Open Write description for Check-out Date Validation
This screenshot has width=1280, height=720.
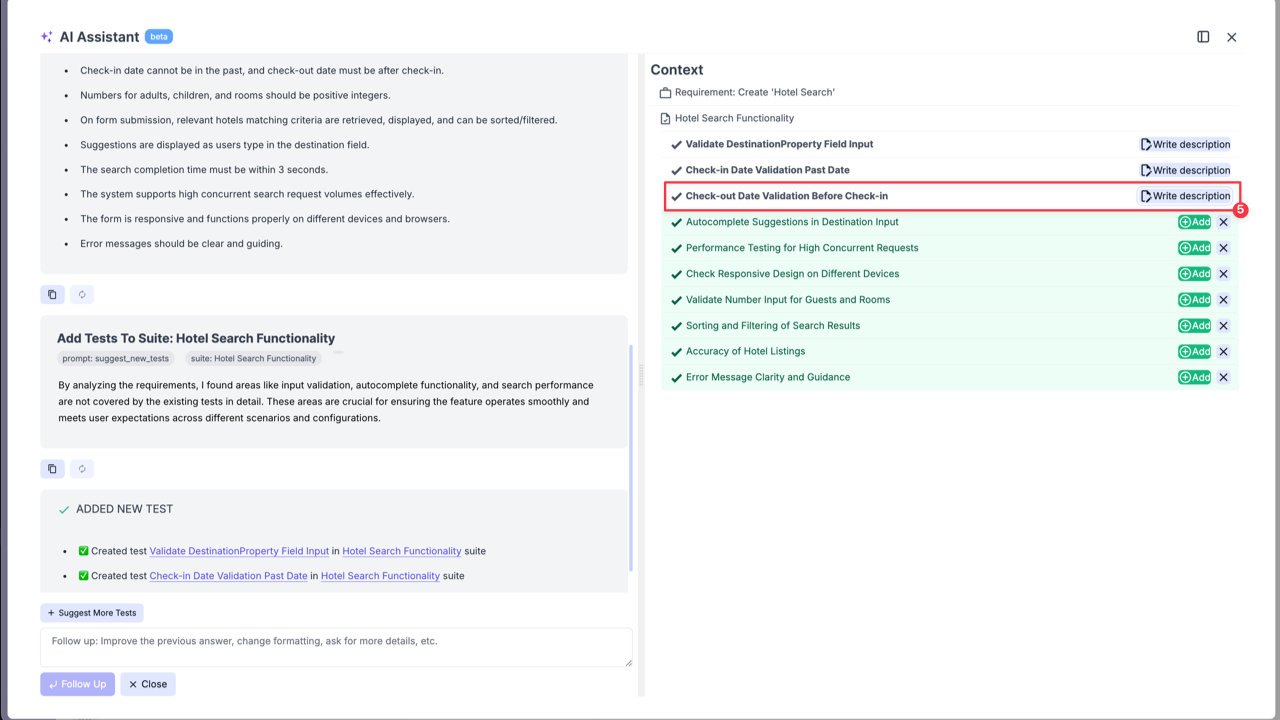(1186, 196)
